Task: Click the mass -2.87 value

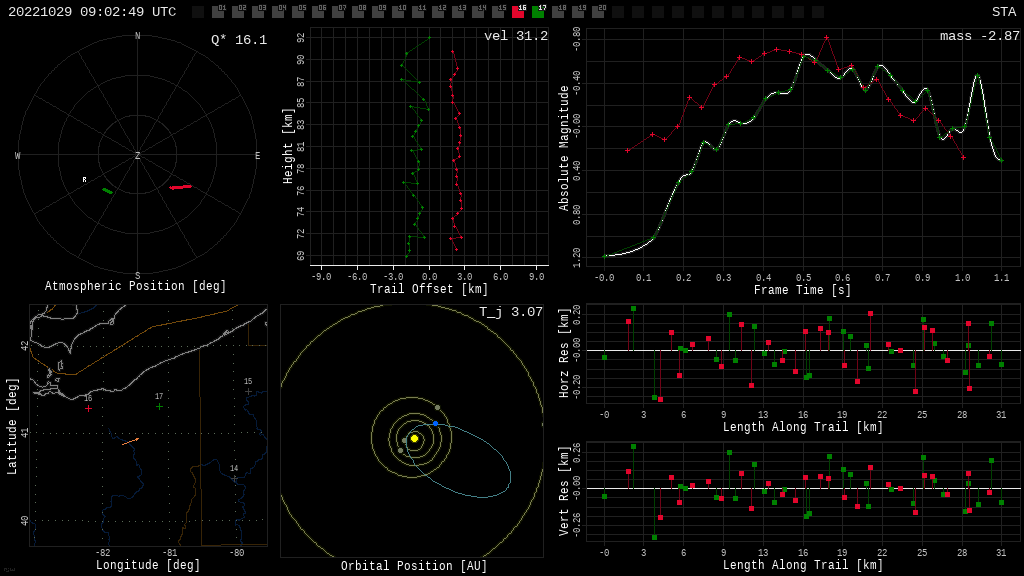Action: click(980, 36)
